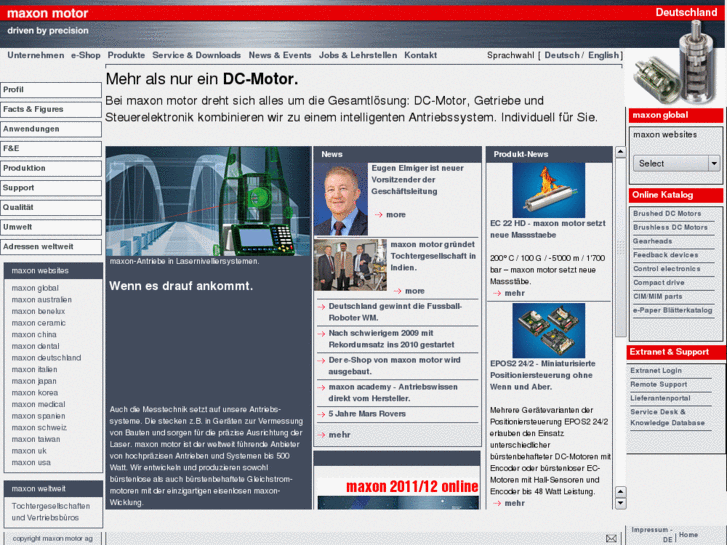Screen dimensions: 727x545
Task: Go to maxon schweiz website
Action: 39,428
